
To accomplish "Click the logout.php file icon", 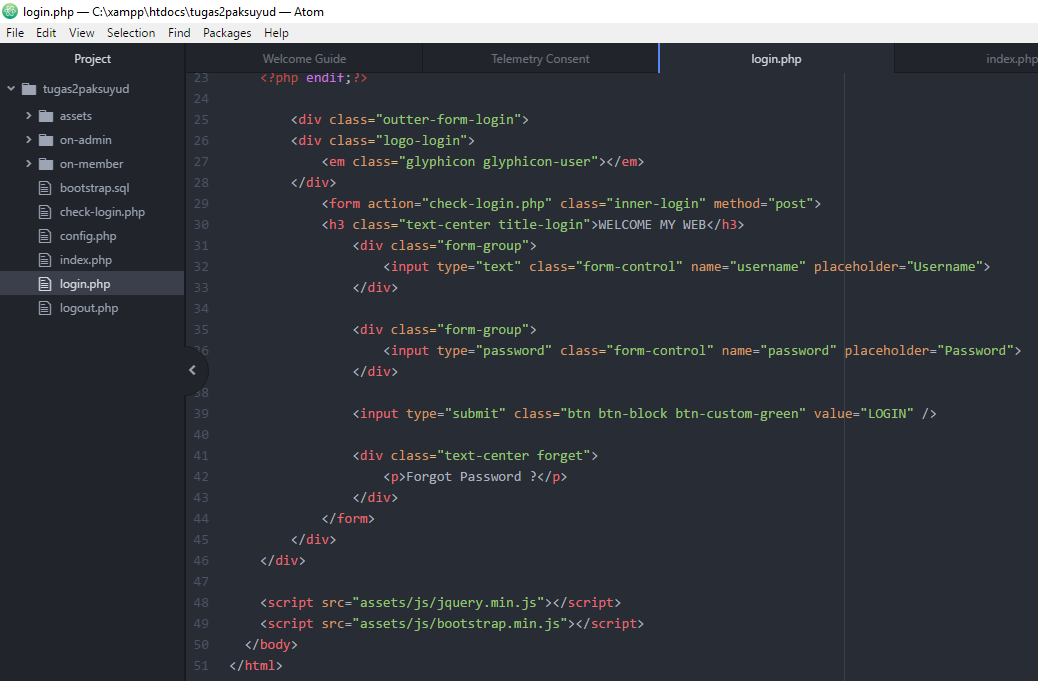I will pos(45,308).
